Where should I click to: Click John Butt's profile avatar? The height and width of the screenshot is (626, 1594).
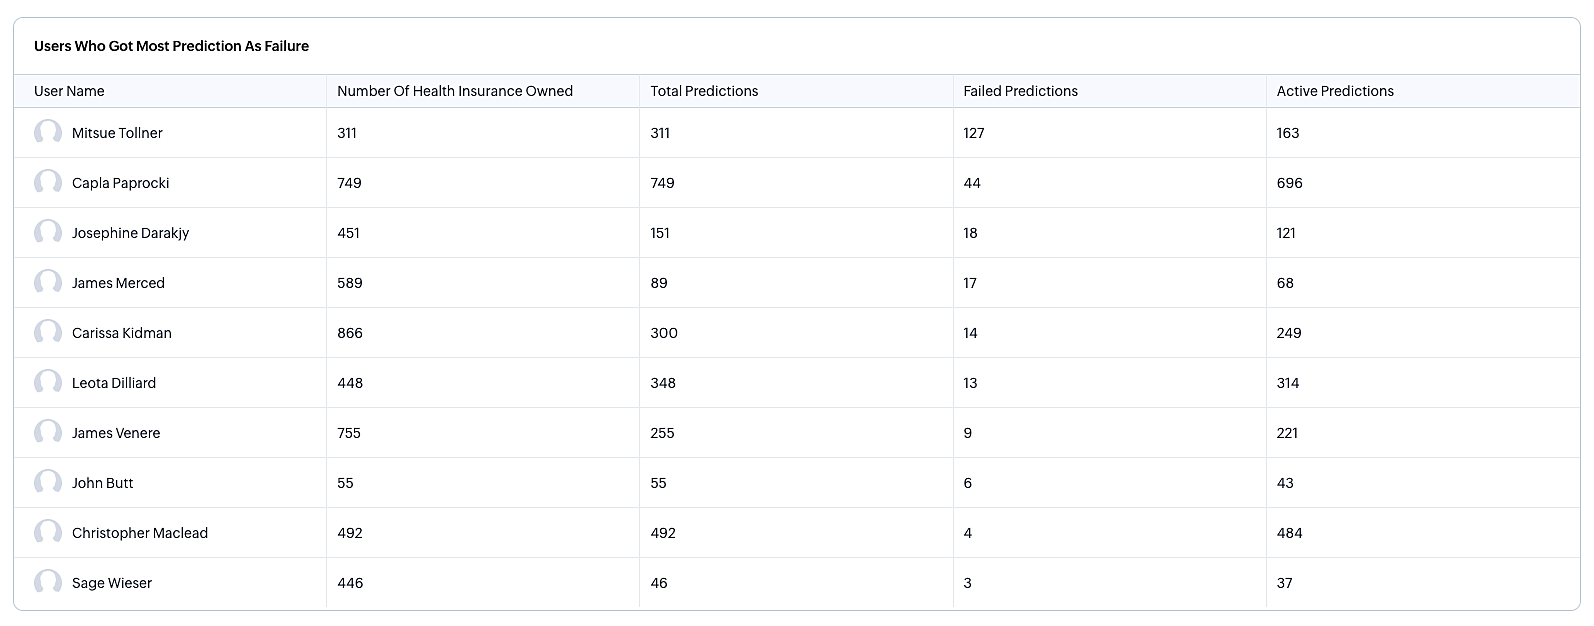click(x=48, y=483)
